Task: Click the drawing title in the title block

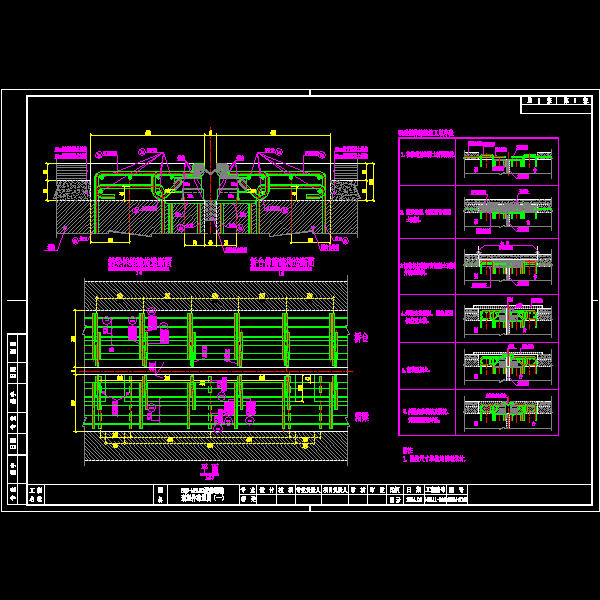Action: pyautogui.click(x=202, y=494)
